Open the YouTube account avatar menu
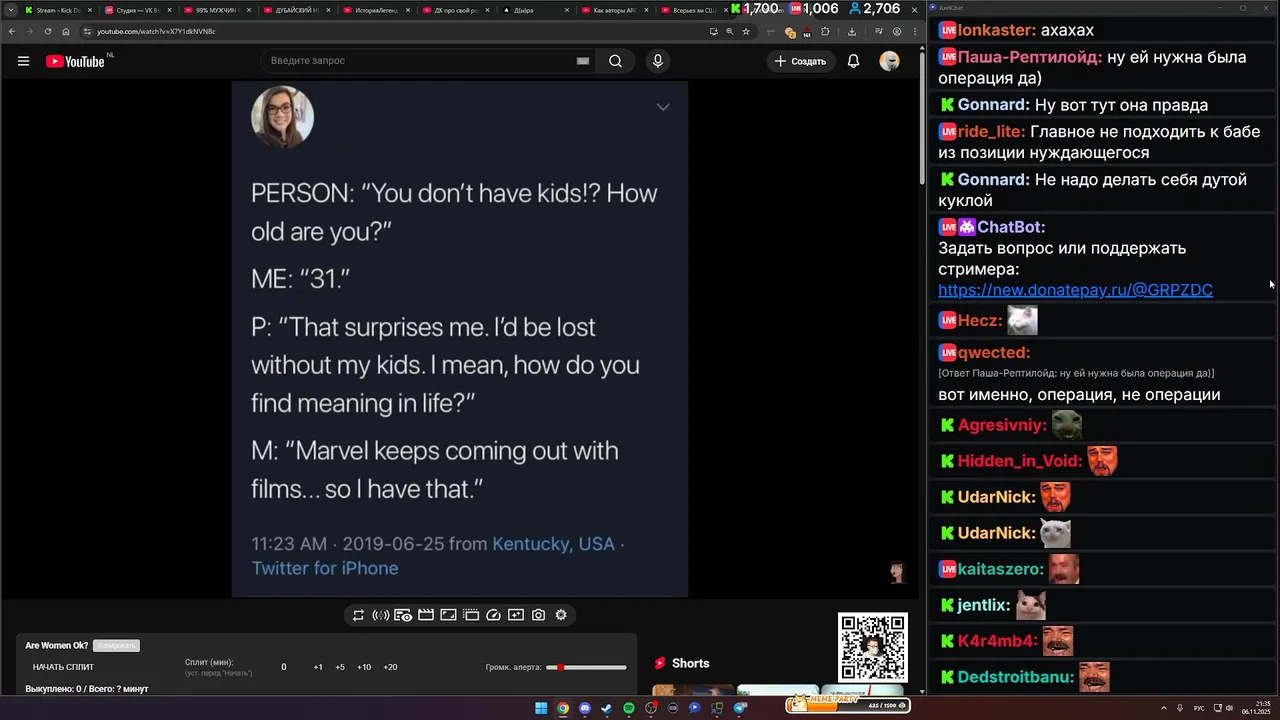Screen dimensions: 1280x720 click(889, 61)
